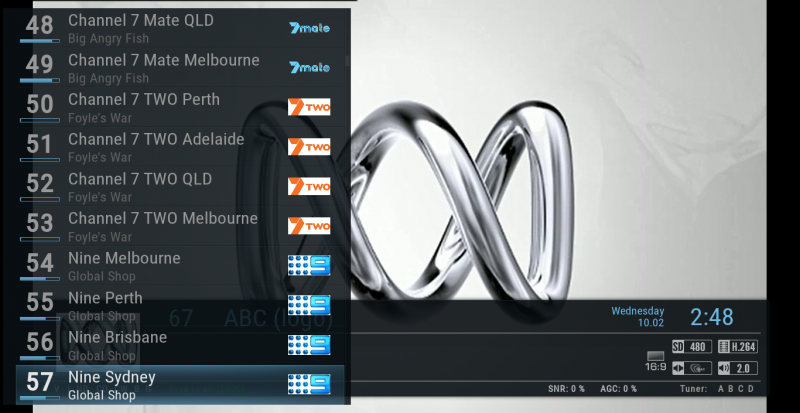800x413 pixels.
Task: Select channel 53 Channel 7 TWO Melbourne
Action: click(180, 226)
